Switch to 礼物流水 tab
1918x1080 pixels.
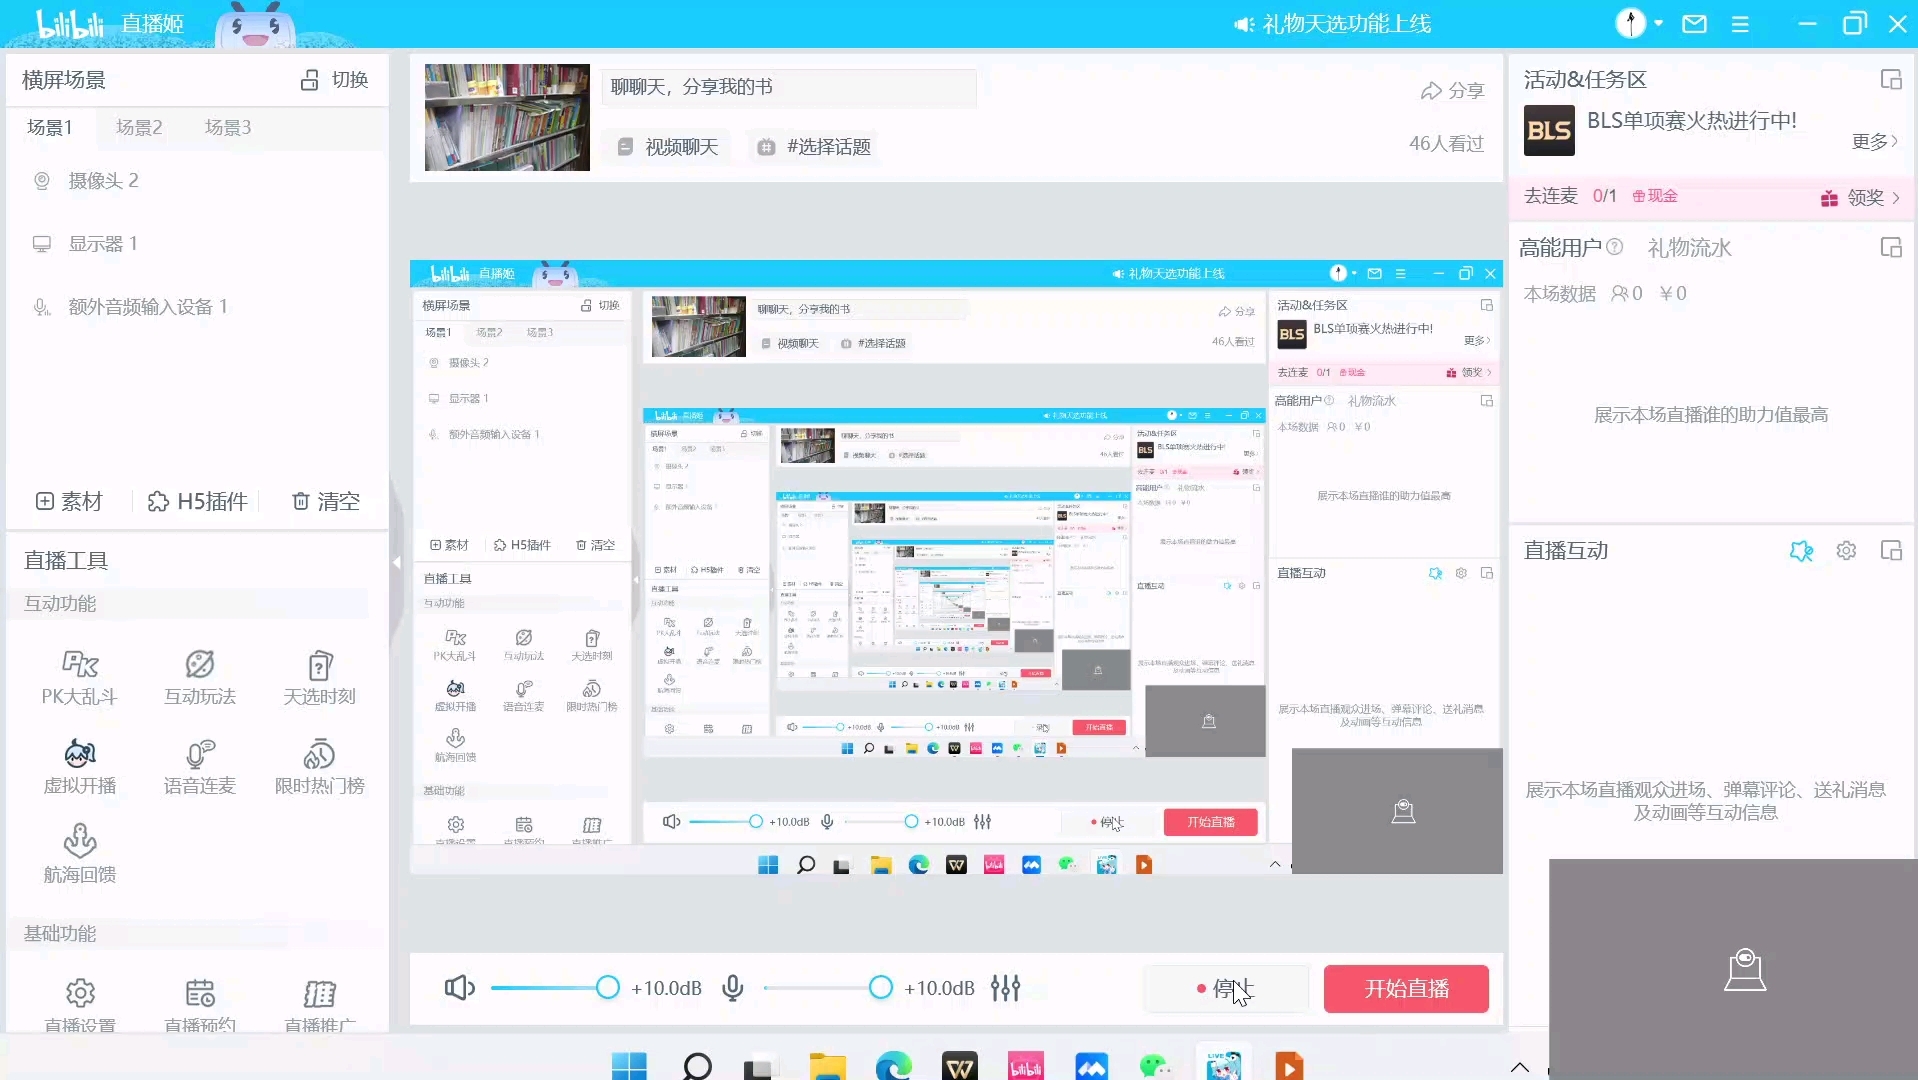(1689, 247)
